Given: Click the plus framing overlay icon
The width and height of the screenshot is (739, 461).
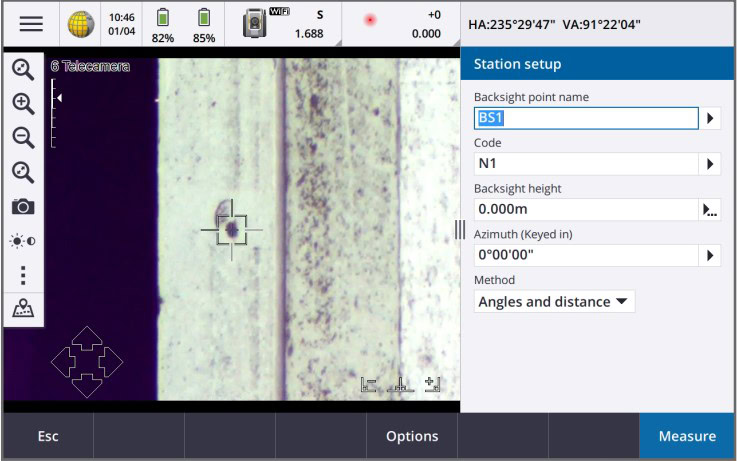Looking at the screenshot, I should pos(433,385).
